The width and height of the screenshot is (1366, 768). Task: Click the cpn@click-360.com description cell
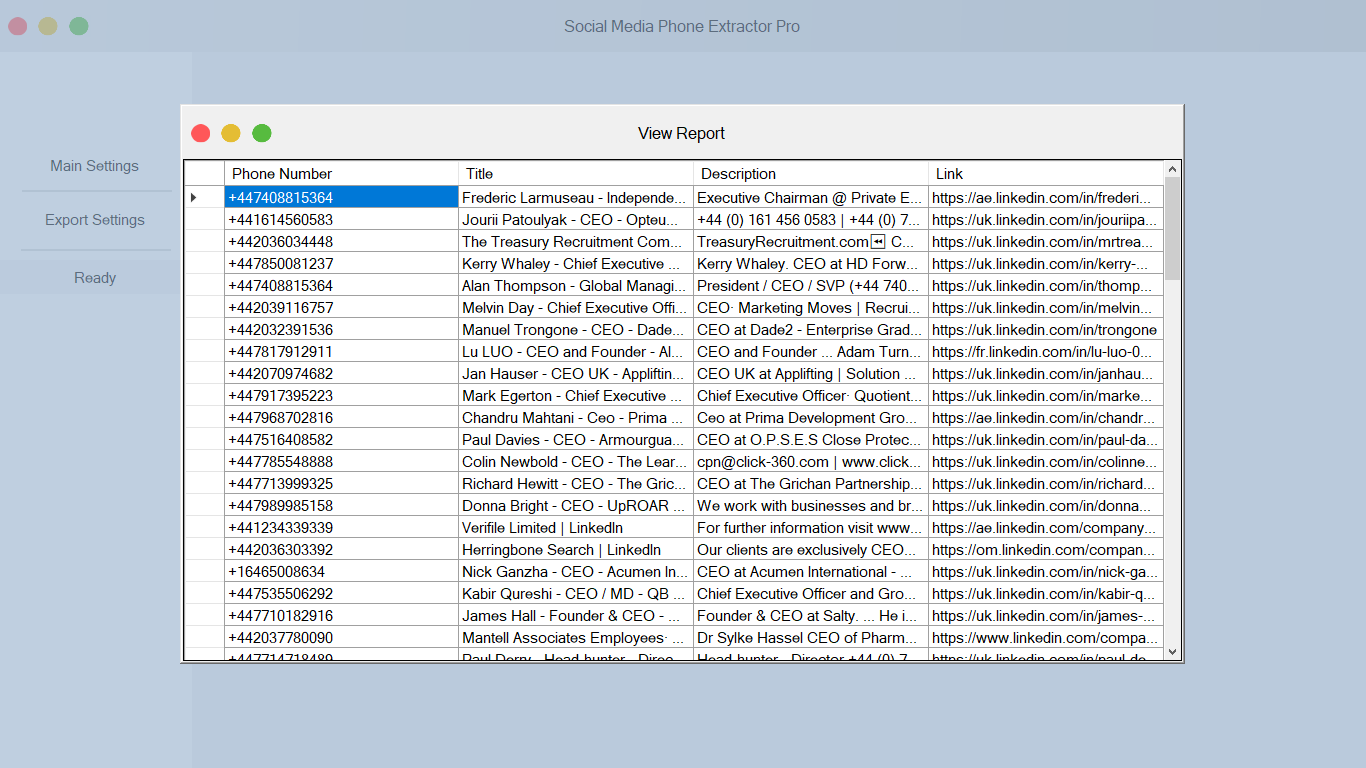tap(811, 462)
